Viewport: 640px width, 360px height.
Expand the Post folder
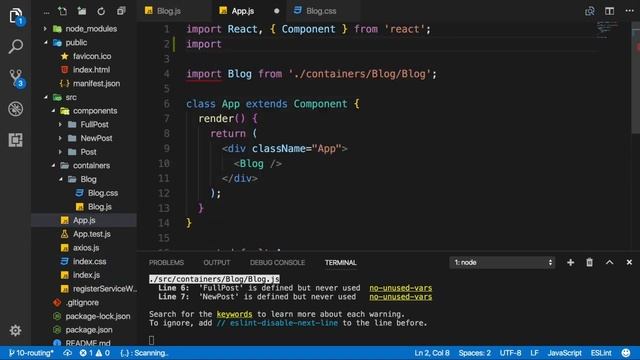[x=84, y=152]
